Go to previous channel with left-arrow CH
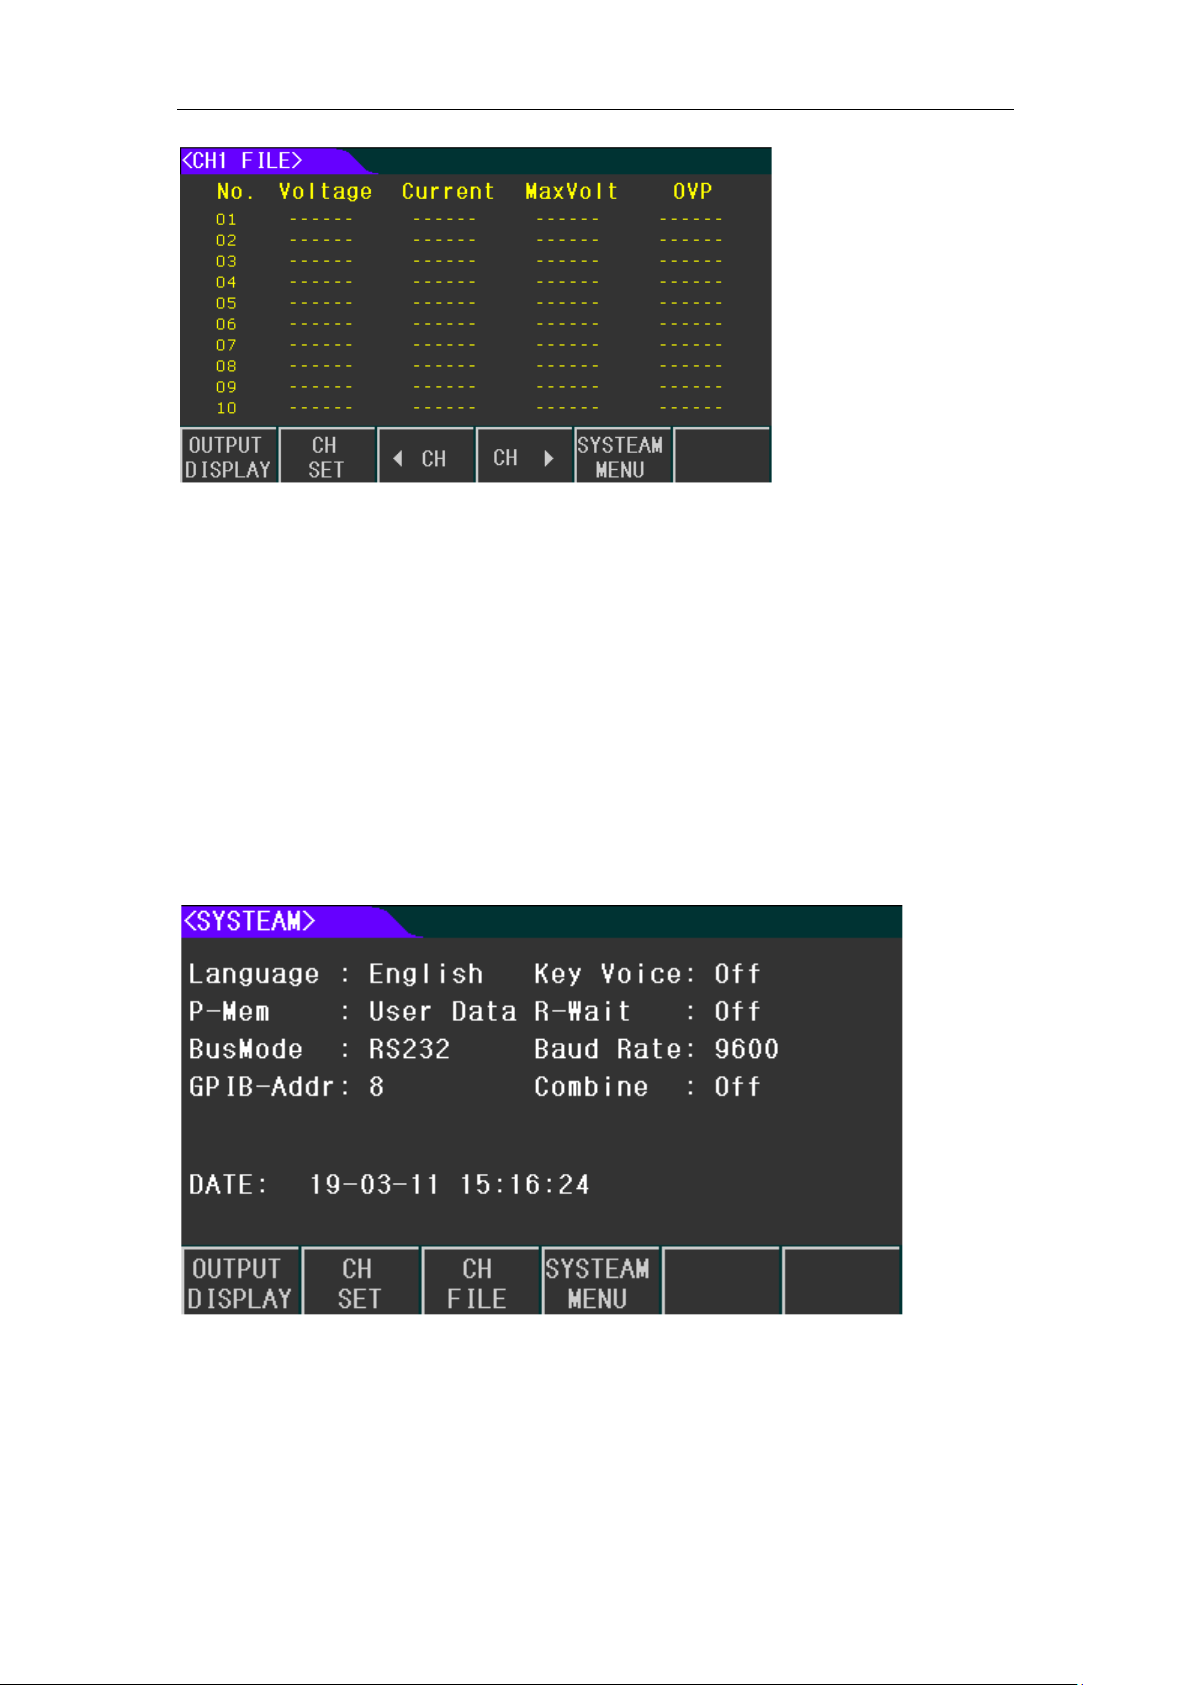Image resolution: width=1192 pixels, height=1685 pixels. coord(426,457)
